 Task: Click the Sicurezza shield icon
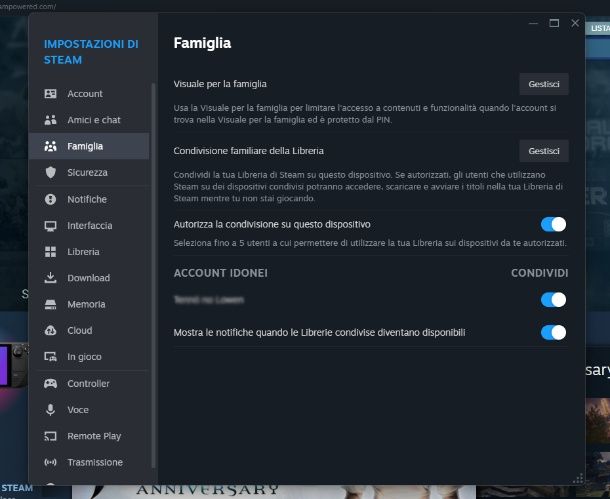(50, 172)
